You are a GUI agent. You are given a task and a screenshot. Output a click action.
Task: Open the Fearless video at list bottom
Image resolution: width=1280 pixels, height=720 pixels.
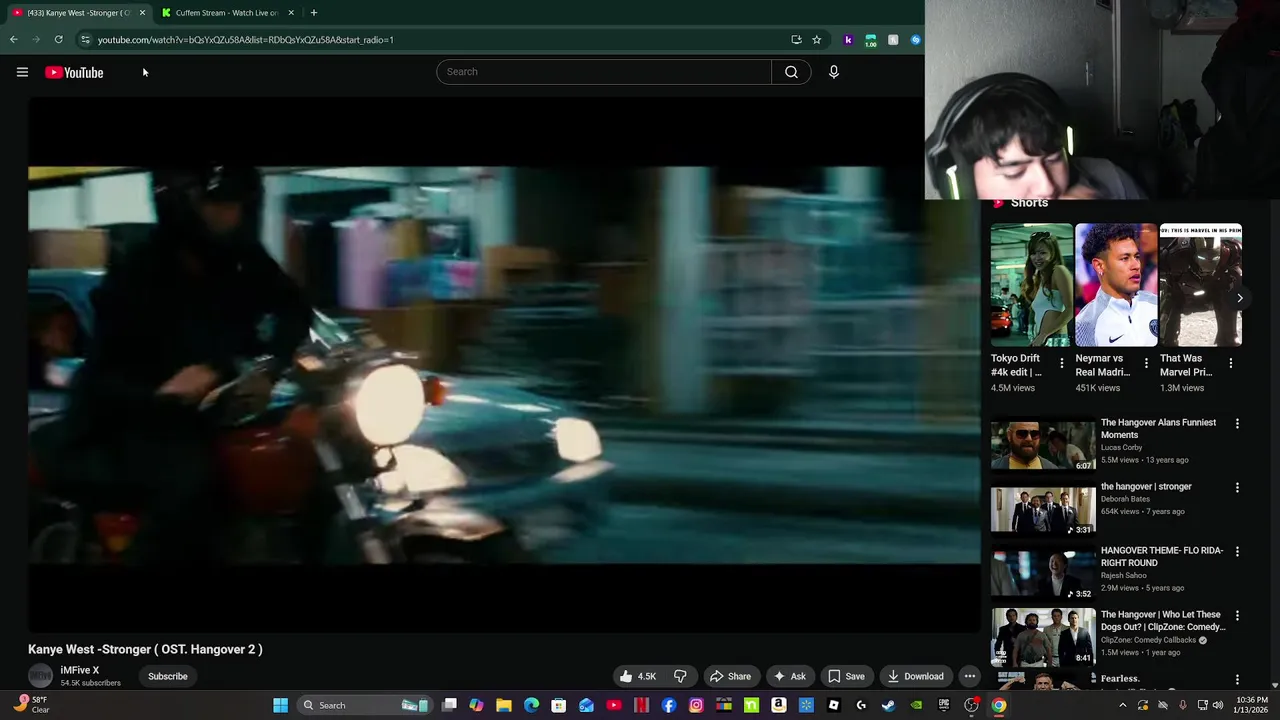click(x=1120, y=679)
